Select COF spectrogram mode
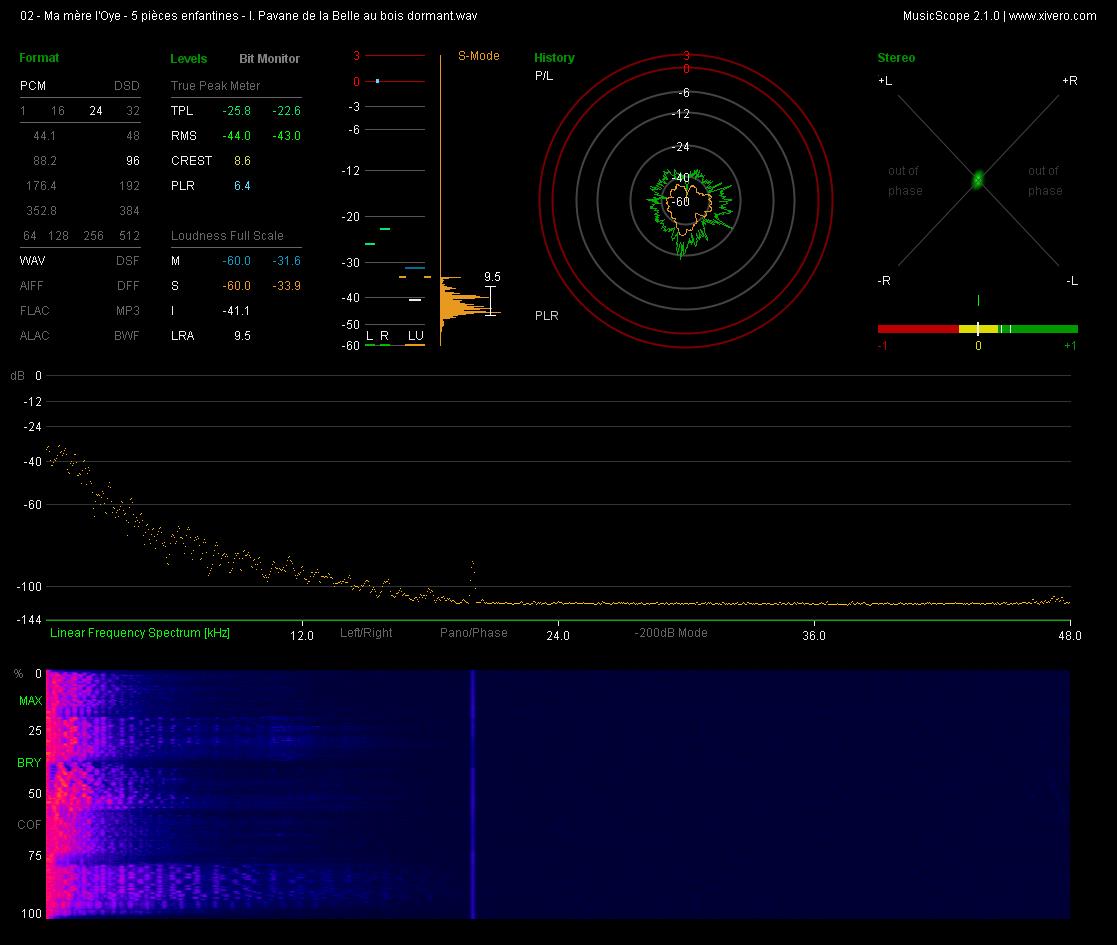 pos(29,825)
